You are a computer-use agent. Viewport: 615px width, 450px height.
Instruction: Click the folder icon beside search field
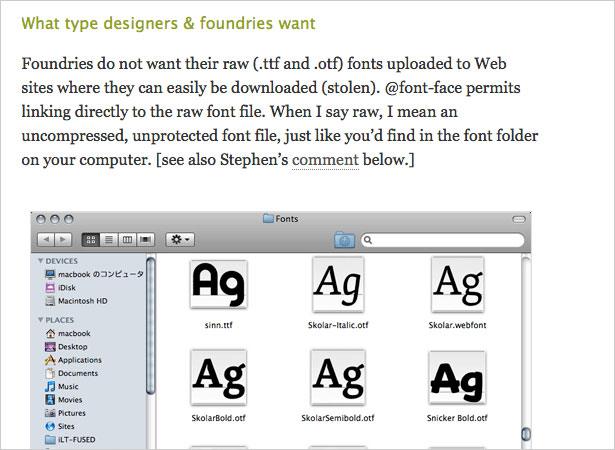coord(344,240)
